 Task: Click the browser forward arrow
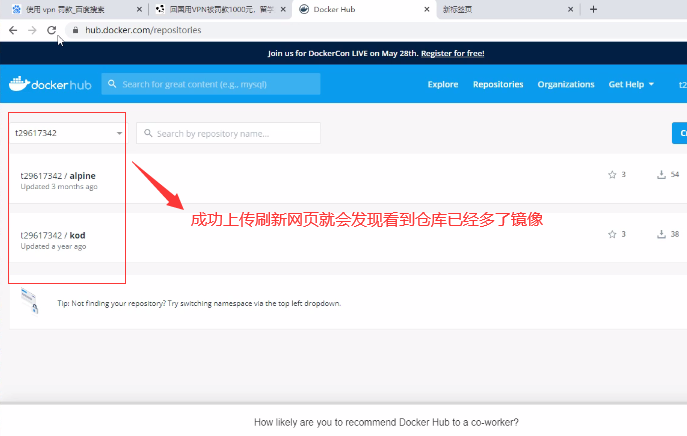pos(32,30)
